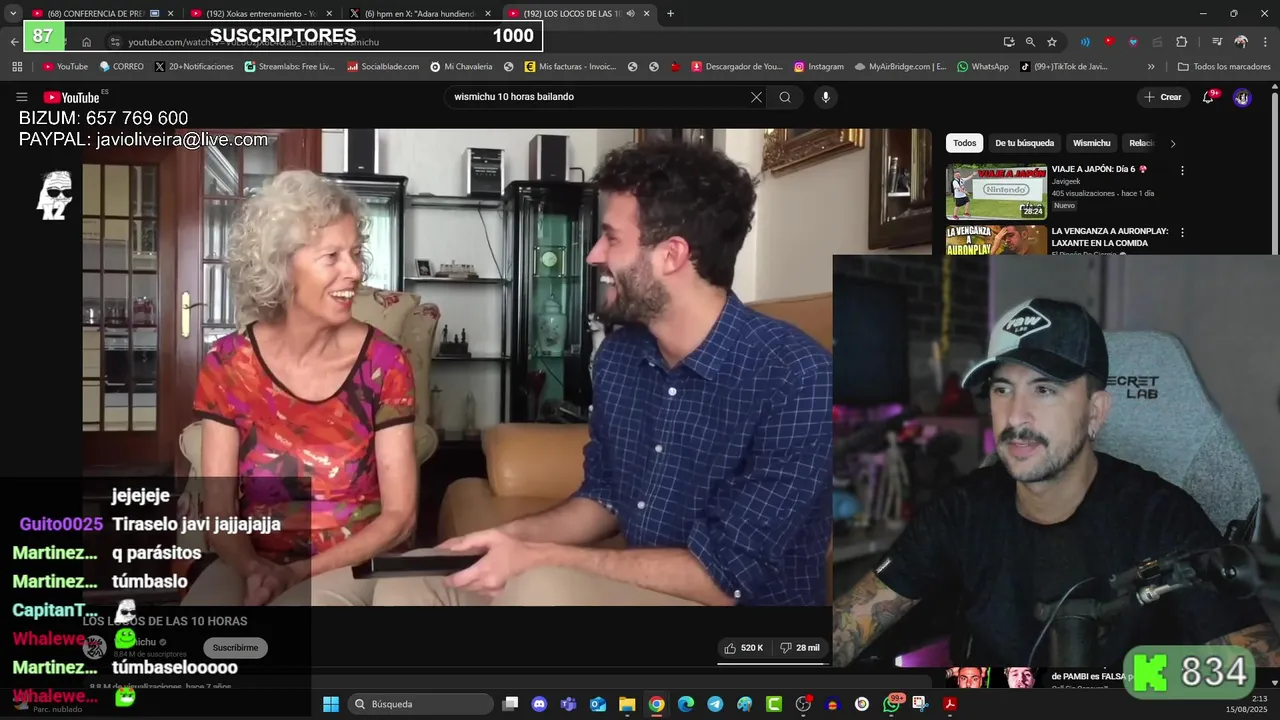Open VIAJE A JAPÓN video thumbnail
This screenshot has height=720, width=1280.
[x=996, y=192]
